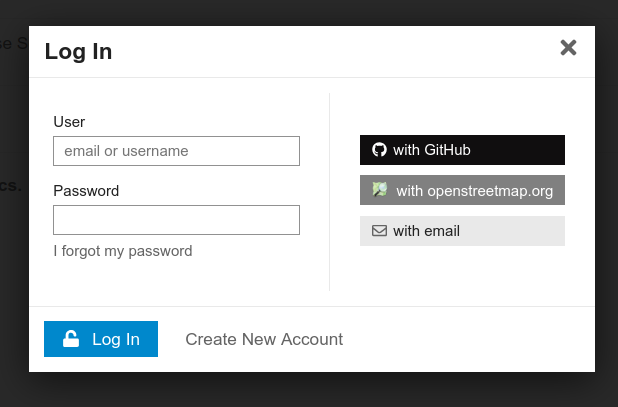Close the Log In dialog

coord(568,48)
